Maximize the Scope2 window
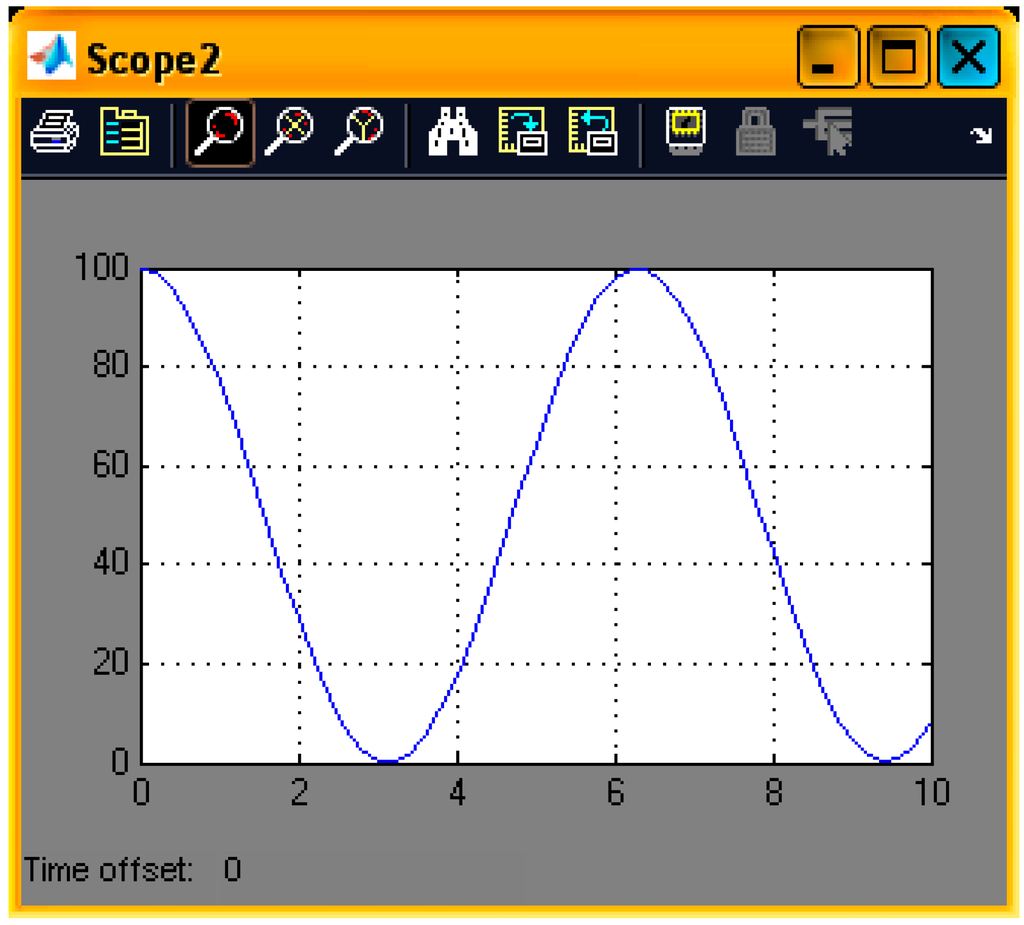Viewport: 1024px width, 925px height. pos(897,57)
